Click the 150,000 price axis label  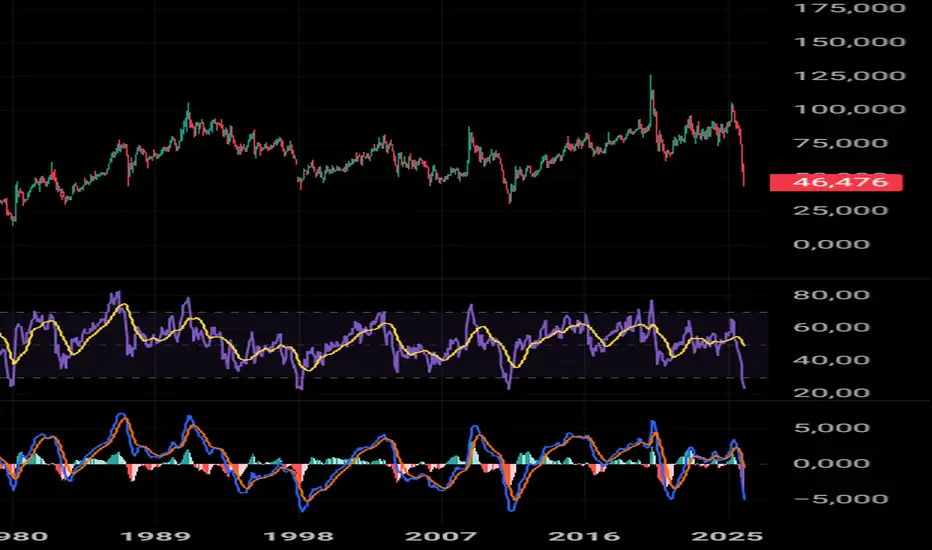[850, 42]
